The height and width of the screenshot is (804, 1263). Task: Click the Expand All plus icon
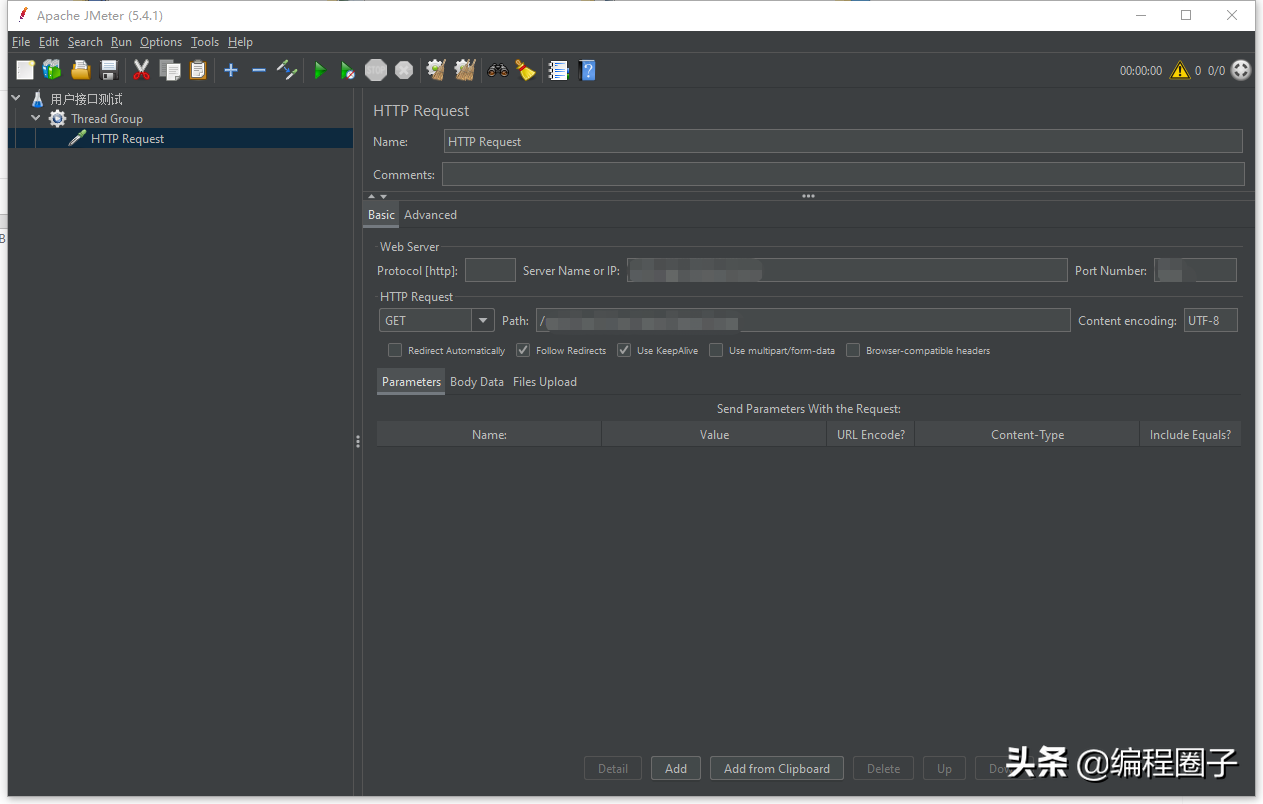click(231, 70)
